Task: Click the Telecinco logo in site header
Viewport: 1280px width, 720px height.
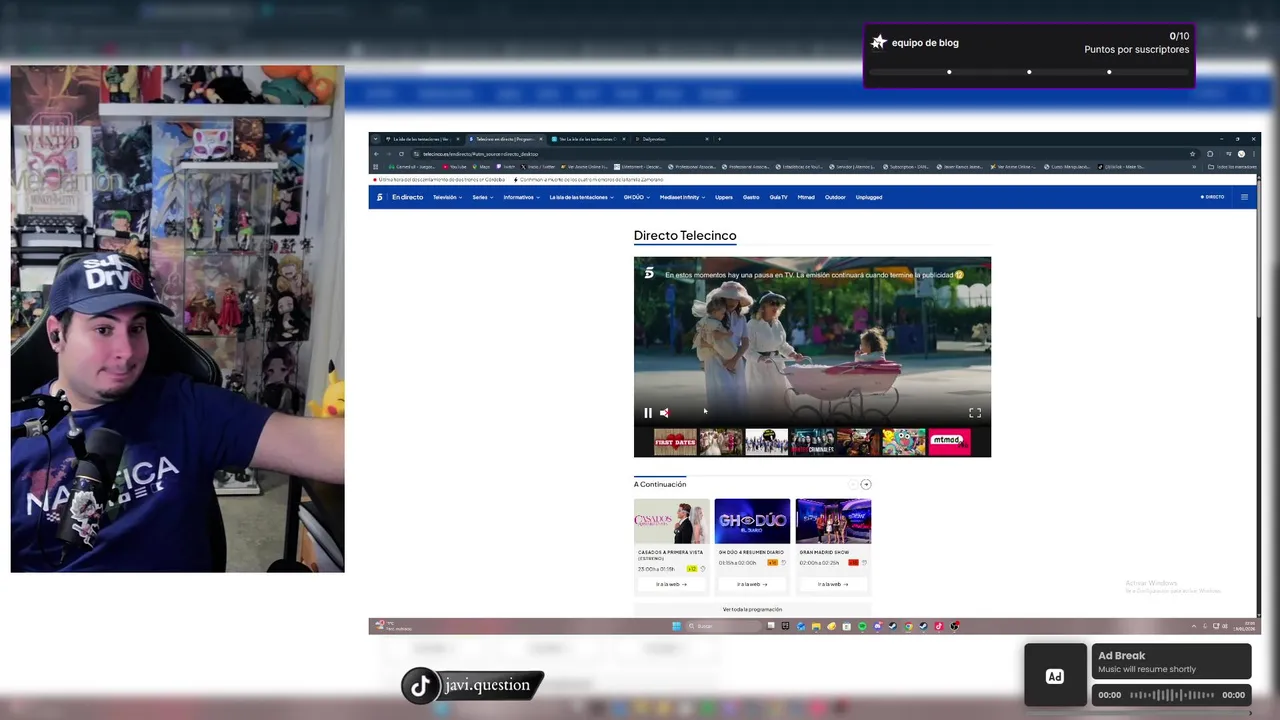Action: coord(380,197)
